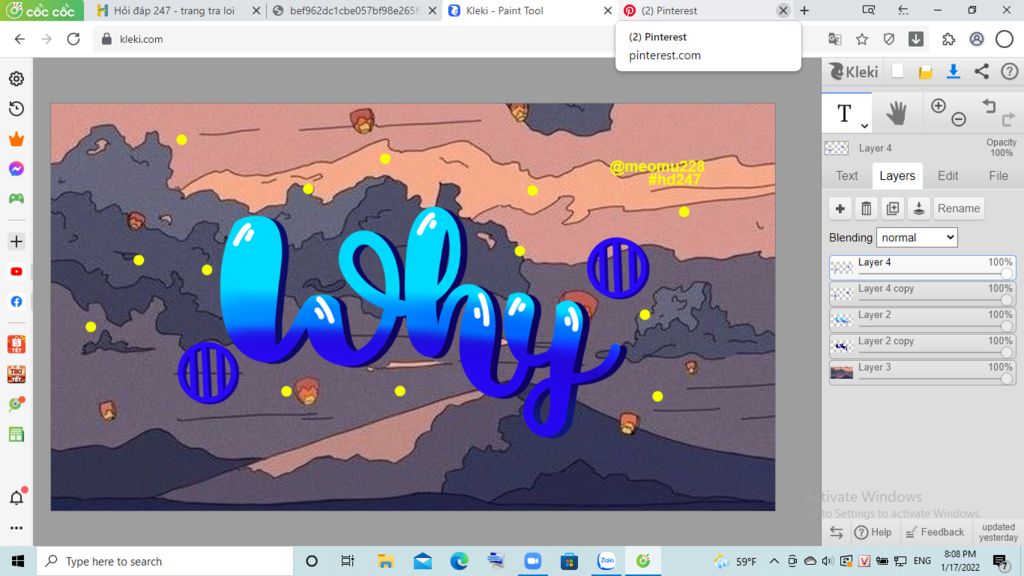This screenshot has width=1024, height=576.
Task: Go back to previous page
Action: pyautogui.click(x=20, y=39)
